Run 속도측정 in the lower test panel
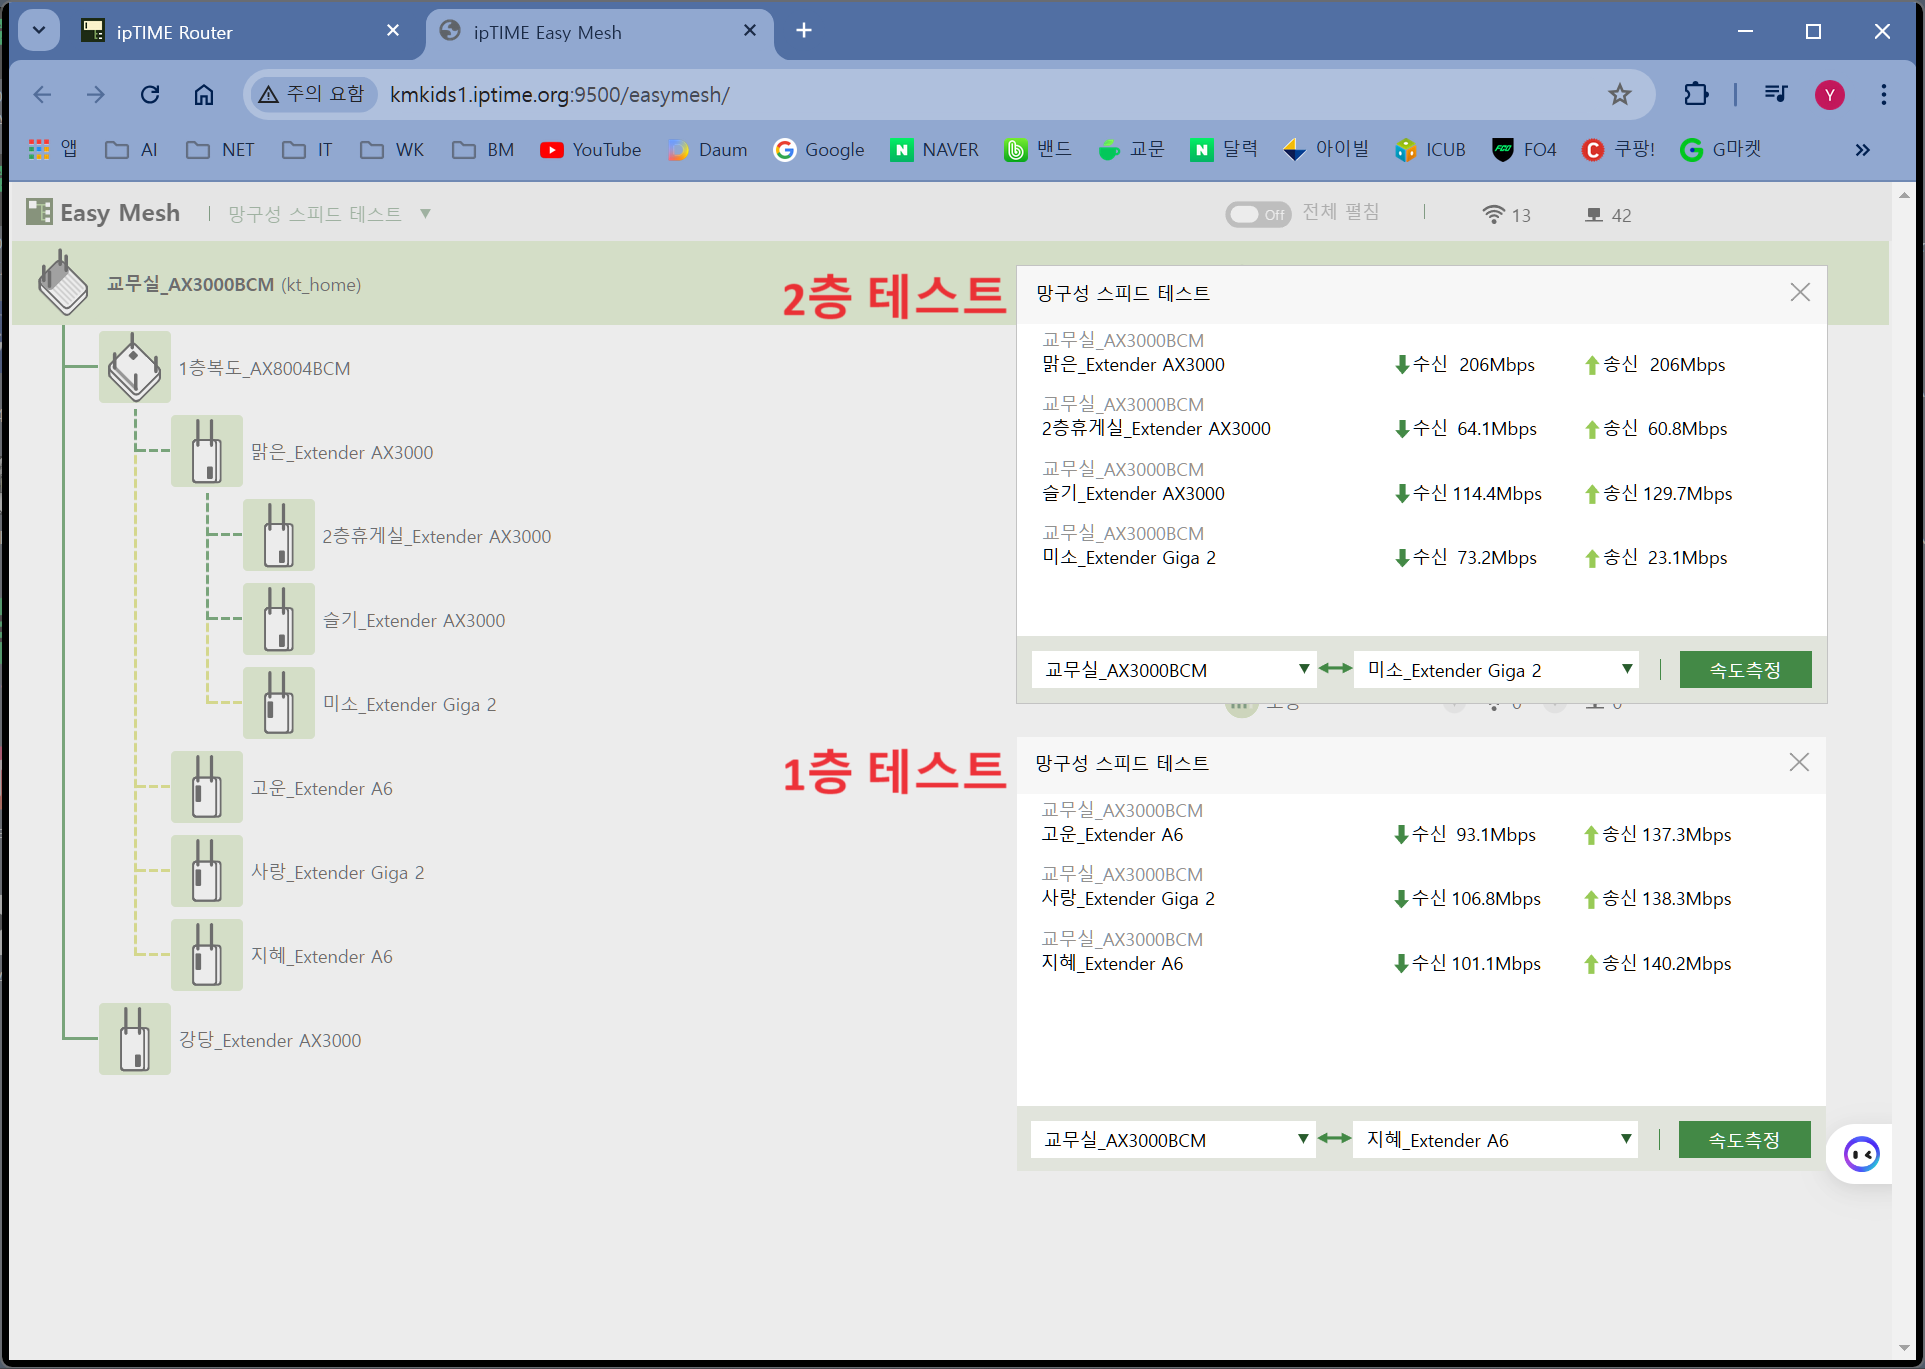The image size is (1925, 1369). (1744, 1140)
